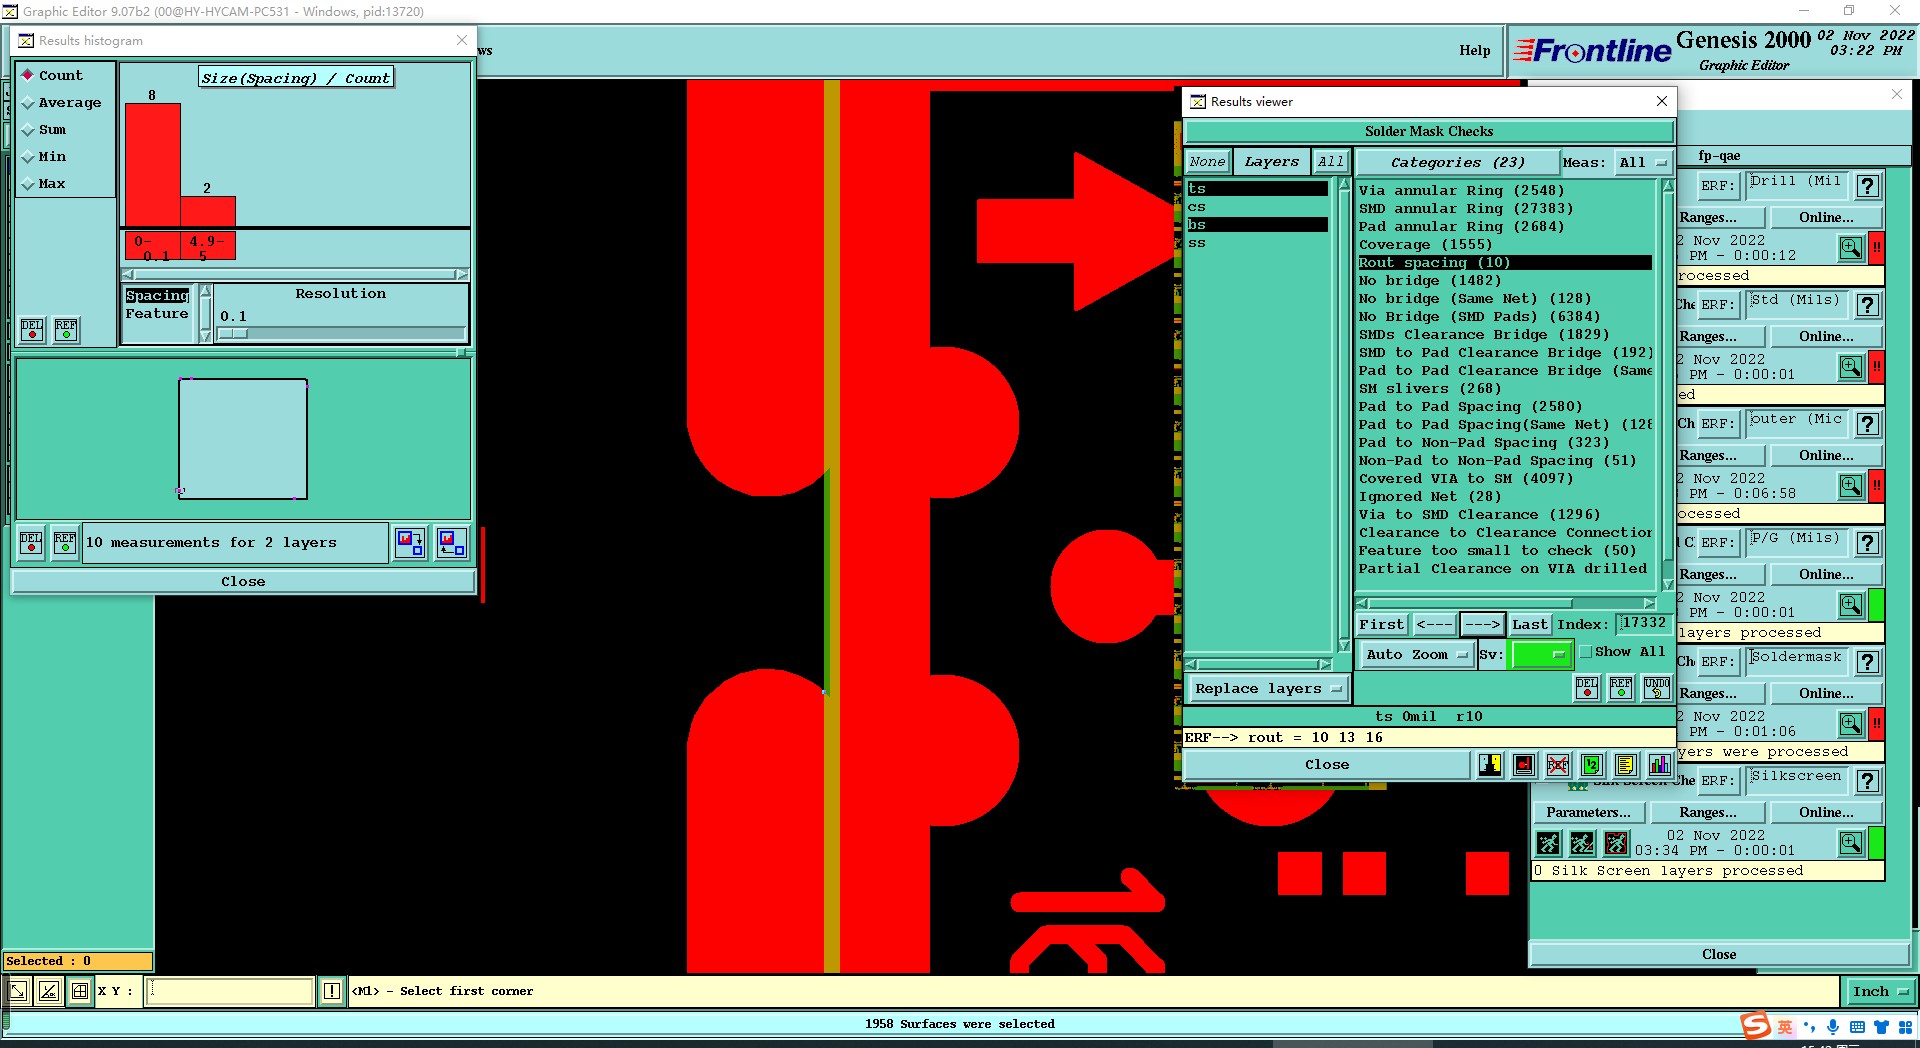The height and width of the screenshot is (1048, 1920).
Task: Click DEL icon under histogram Count options
Action: click(x=32, y=329)
